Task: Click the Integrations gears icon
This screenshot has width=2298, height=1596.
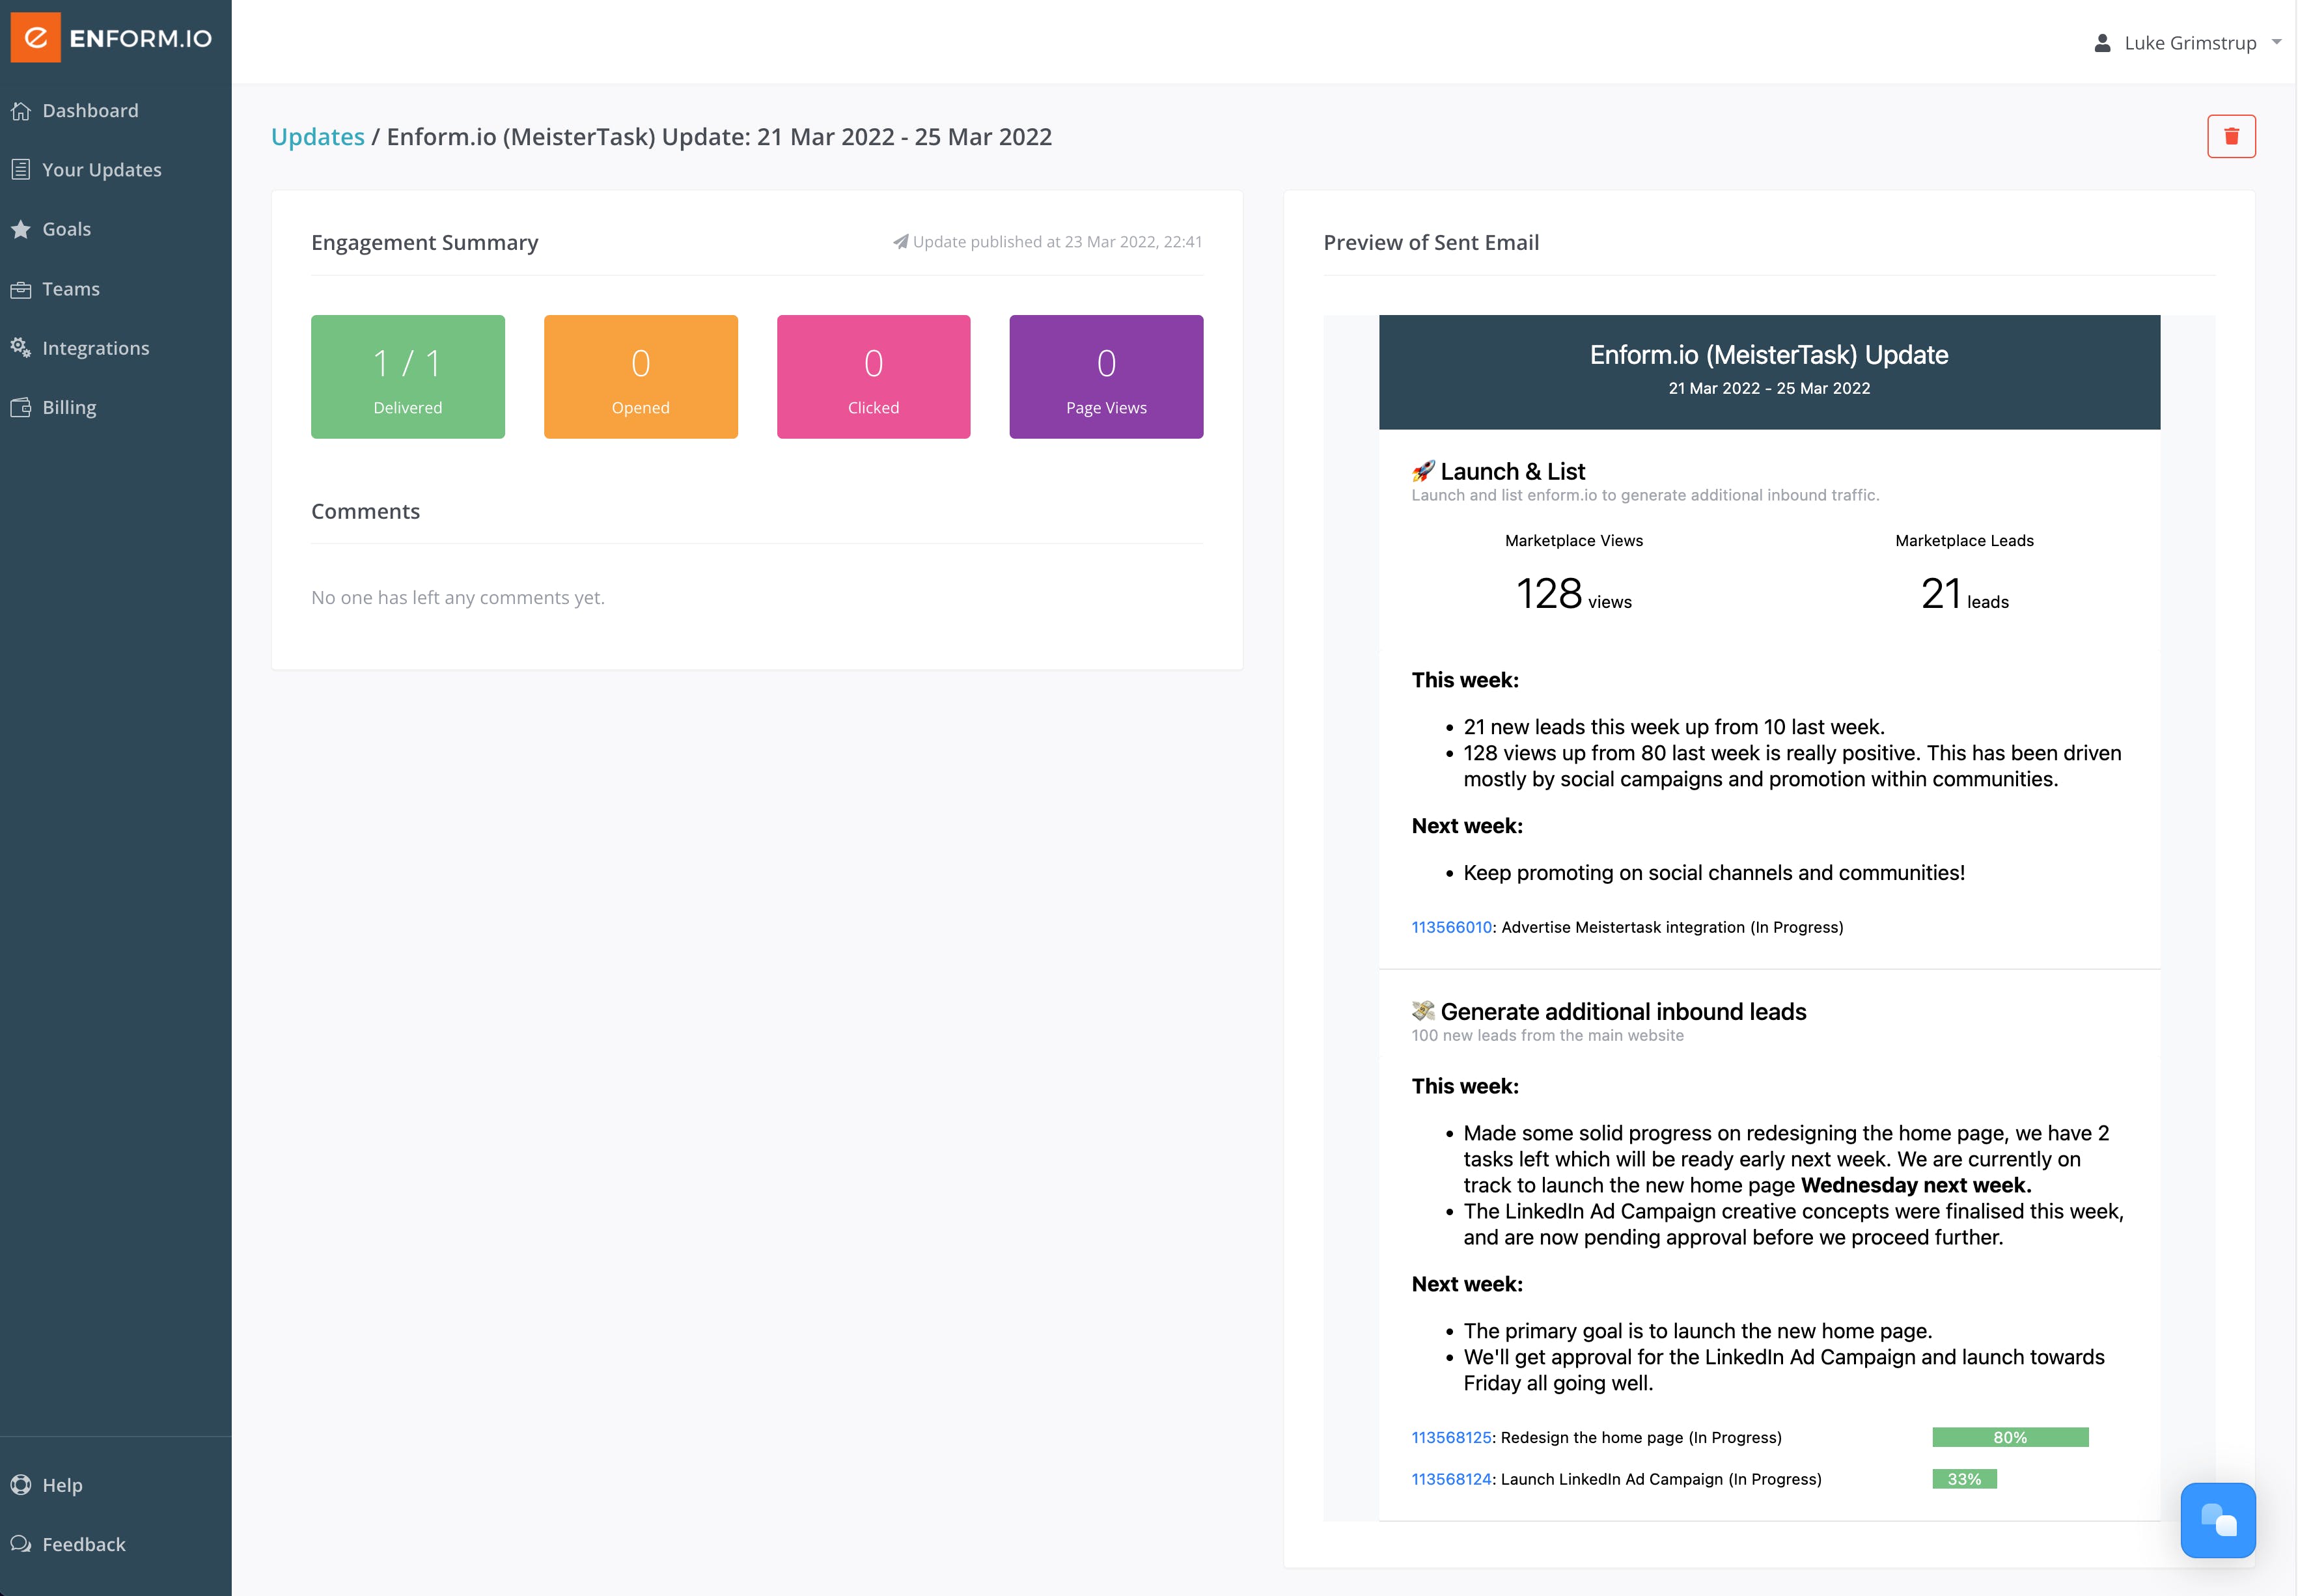Action: click(21, 348)
